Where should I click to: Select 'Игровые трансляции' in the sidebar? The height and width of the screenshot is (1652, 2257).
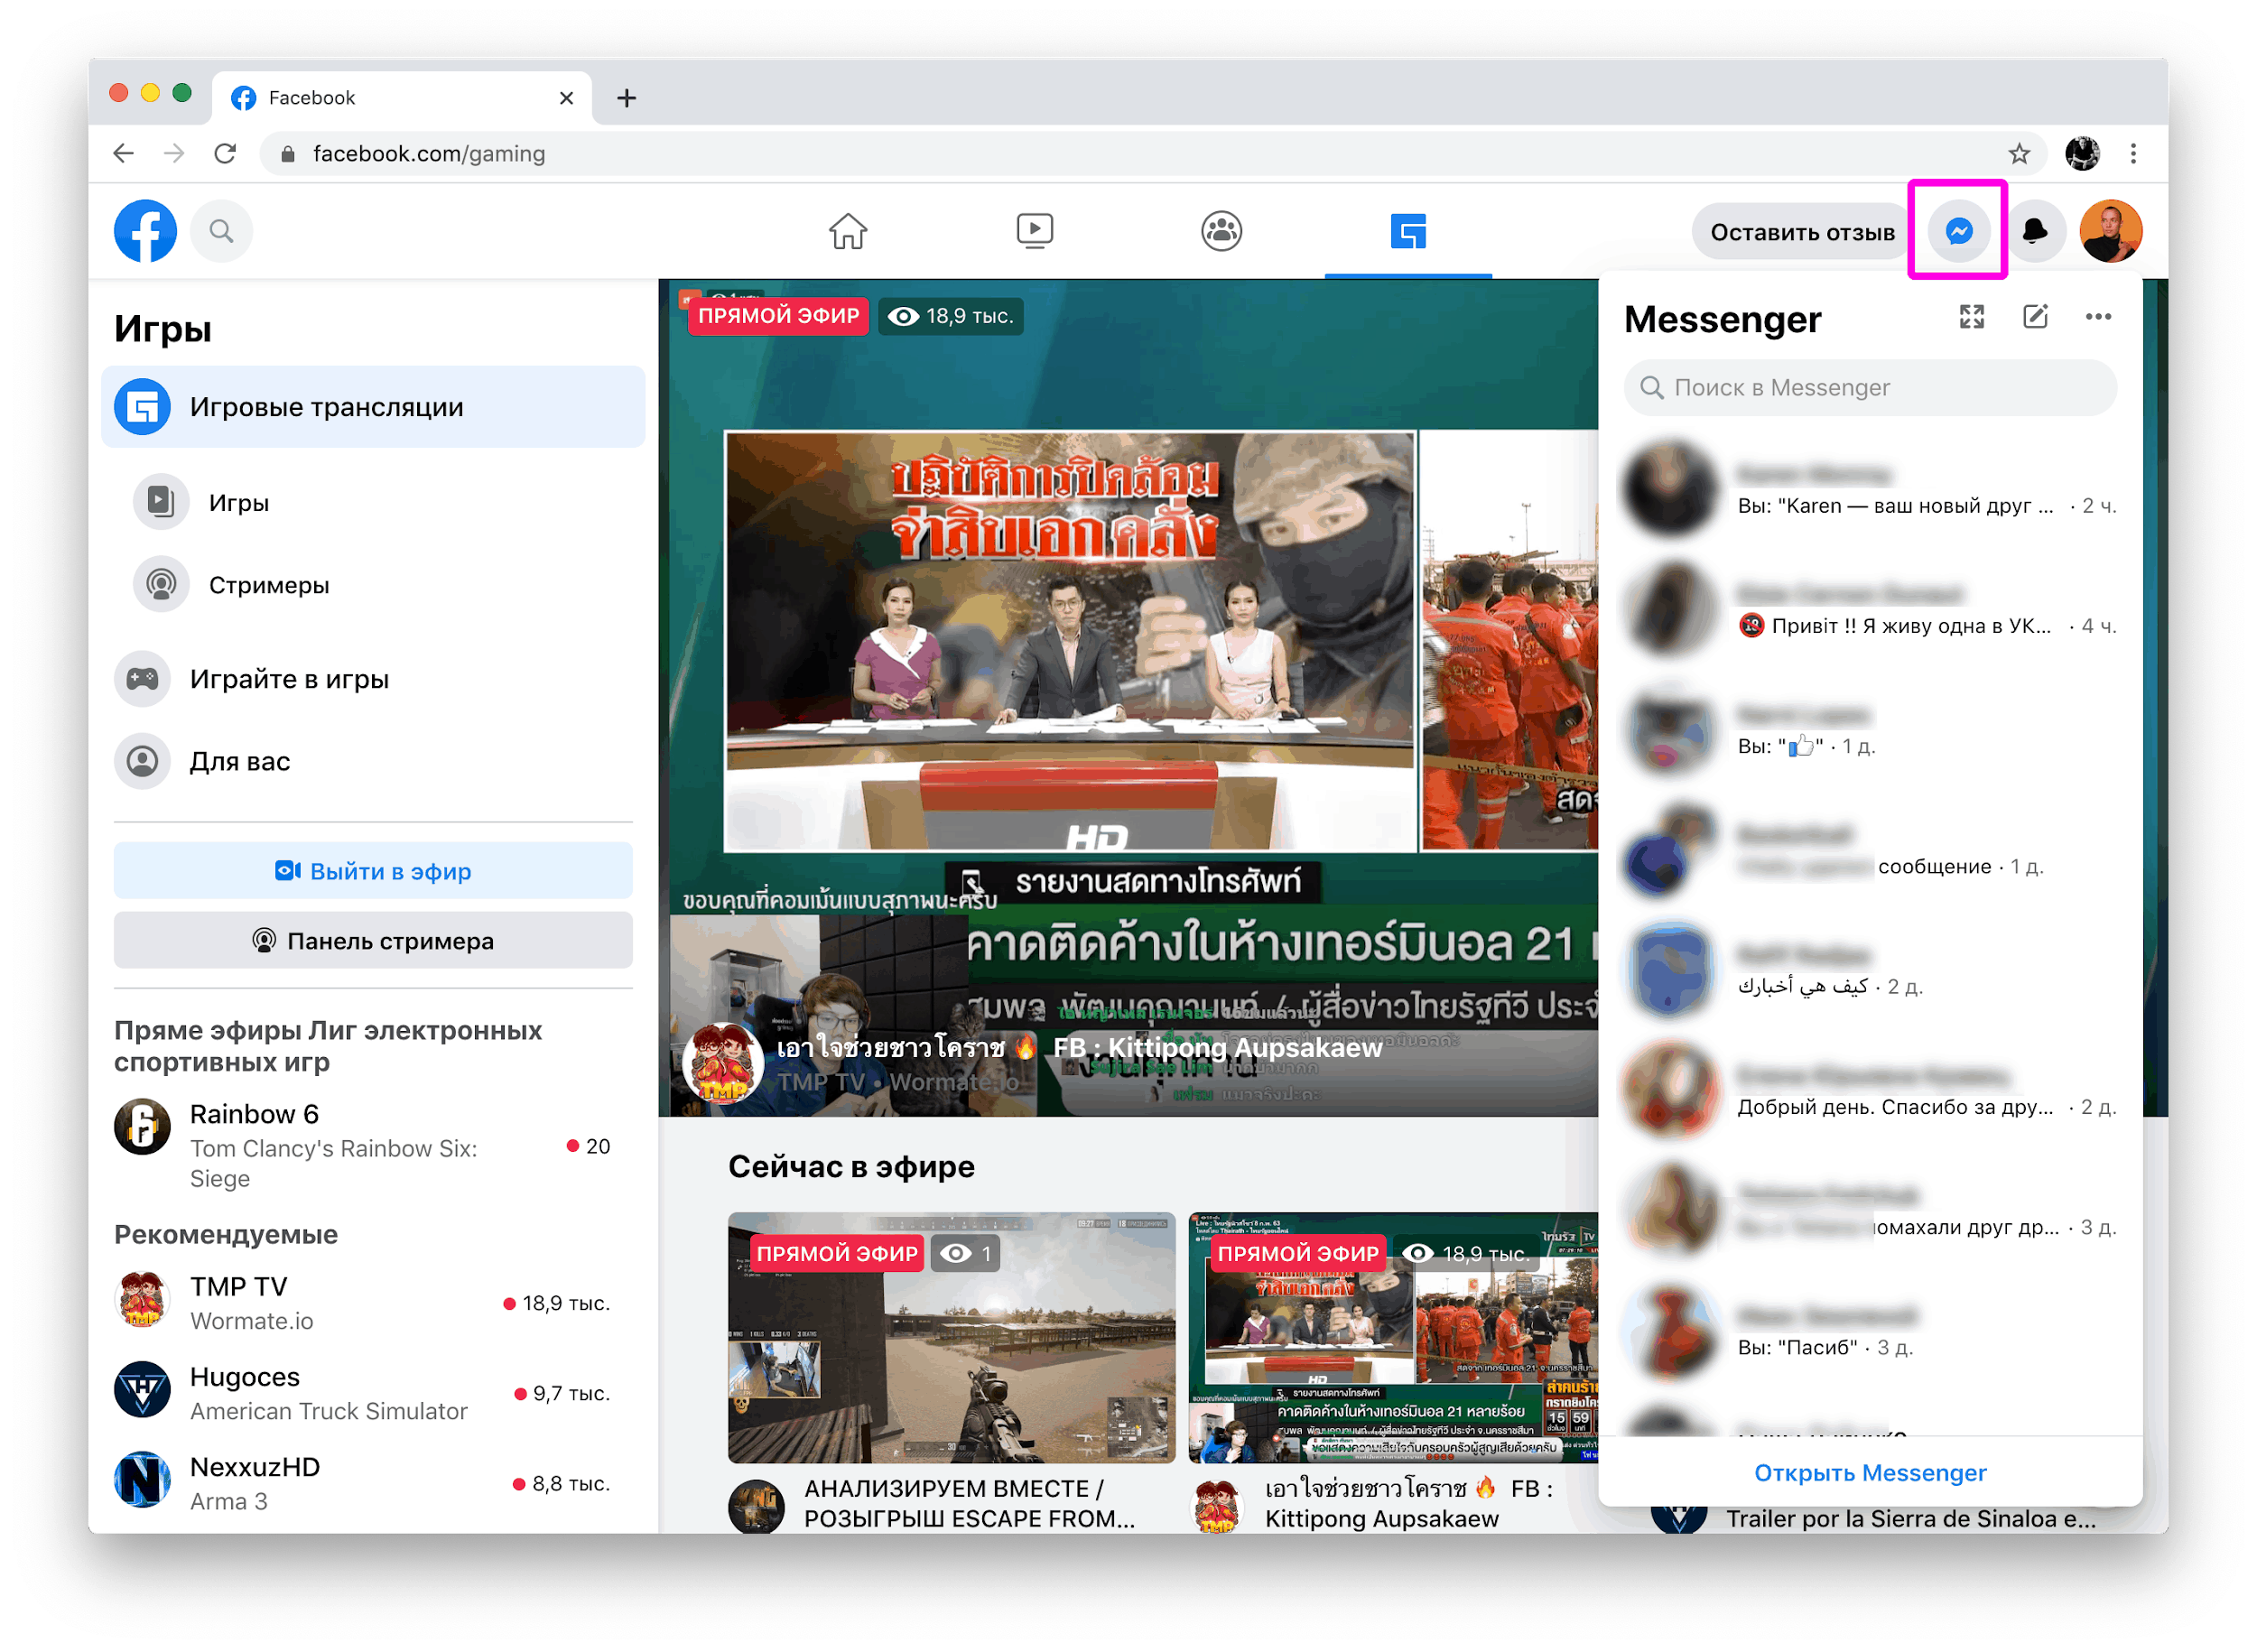373,407
